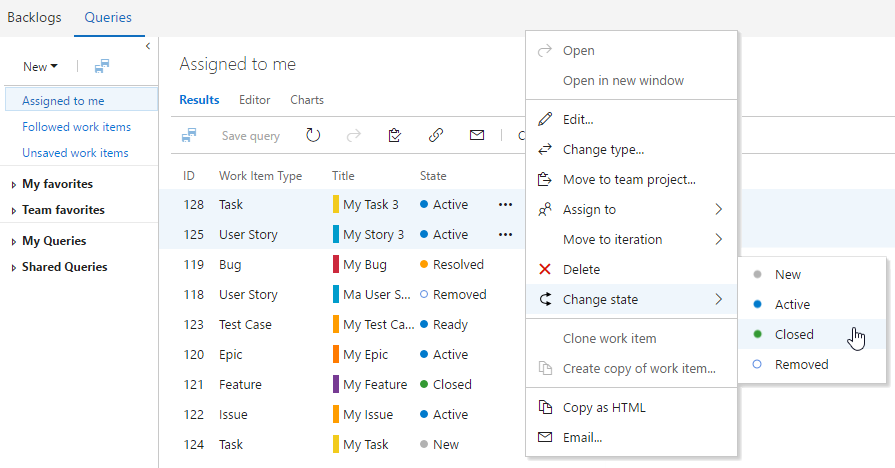Click the query icon beside New dropdown

(x=102, y=66)
